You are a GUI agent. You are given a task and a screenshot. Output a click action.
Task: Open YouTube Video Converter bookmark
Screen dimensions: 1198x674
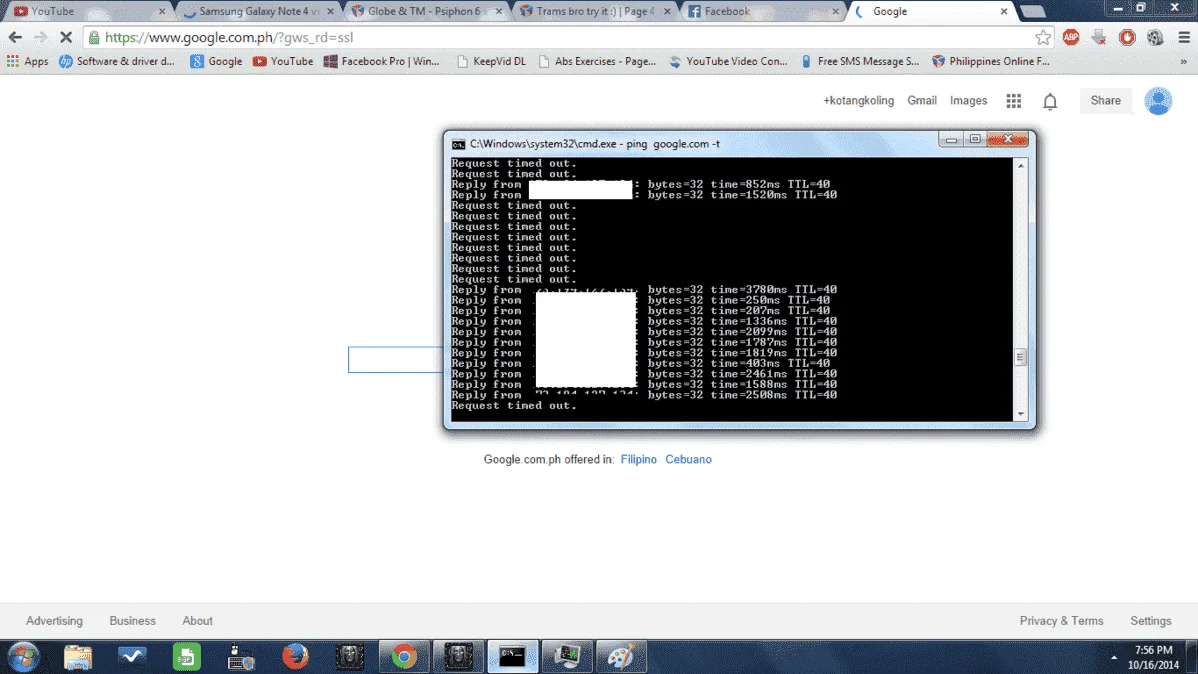coord(728,61)
